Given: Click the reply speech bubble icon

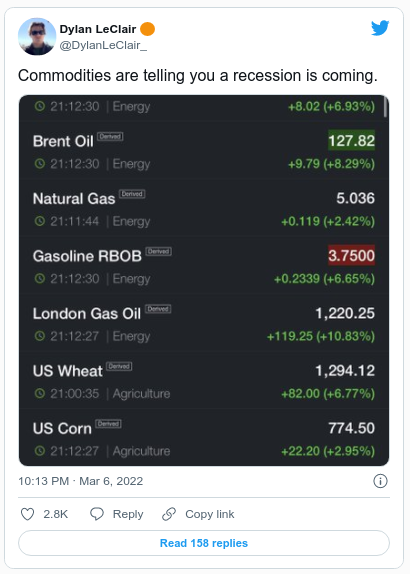Looking at the screenshot, I should pos(97,514).
